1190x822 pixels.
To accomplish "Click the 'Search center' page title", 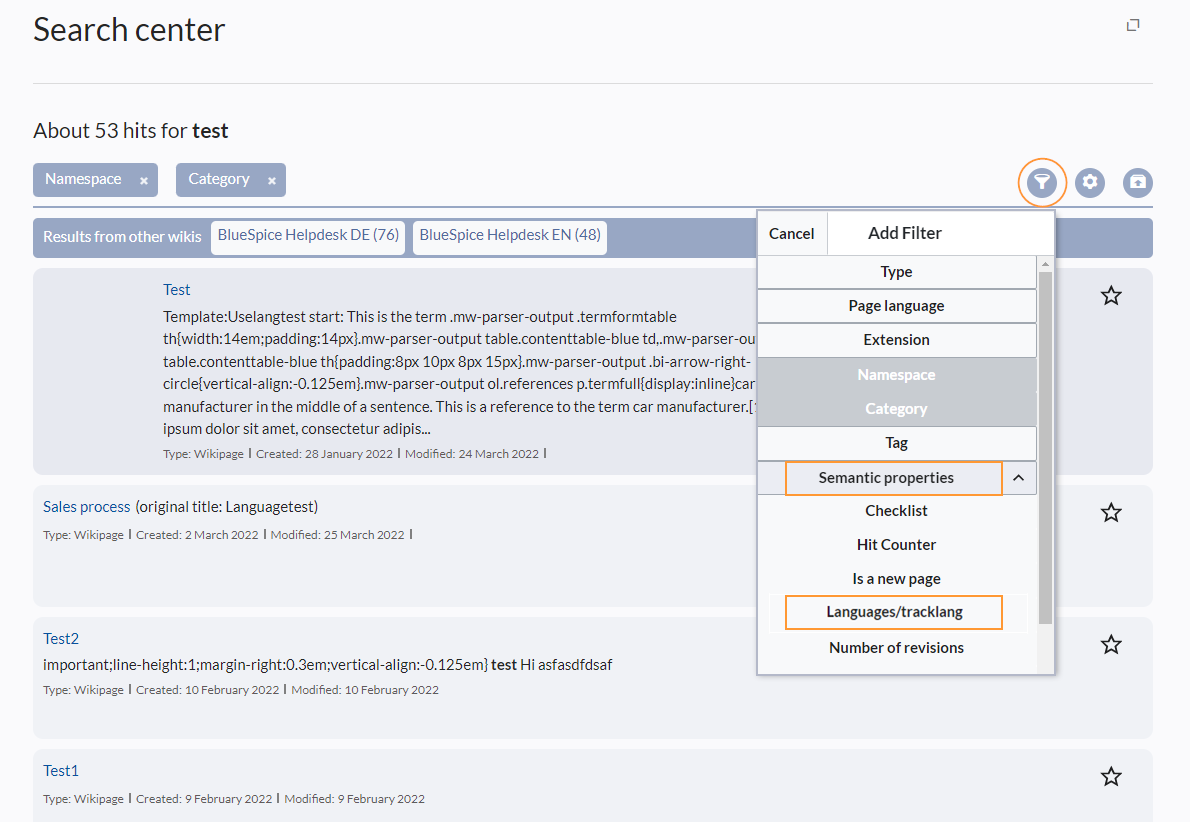I will [x=129, y=30].
